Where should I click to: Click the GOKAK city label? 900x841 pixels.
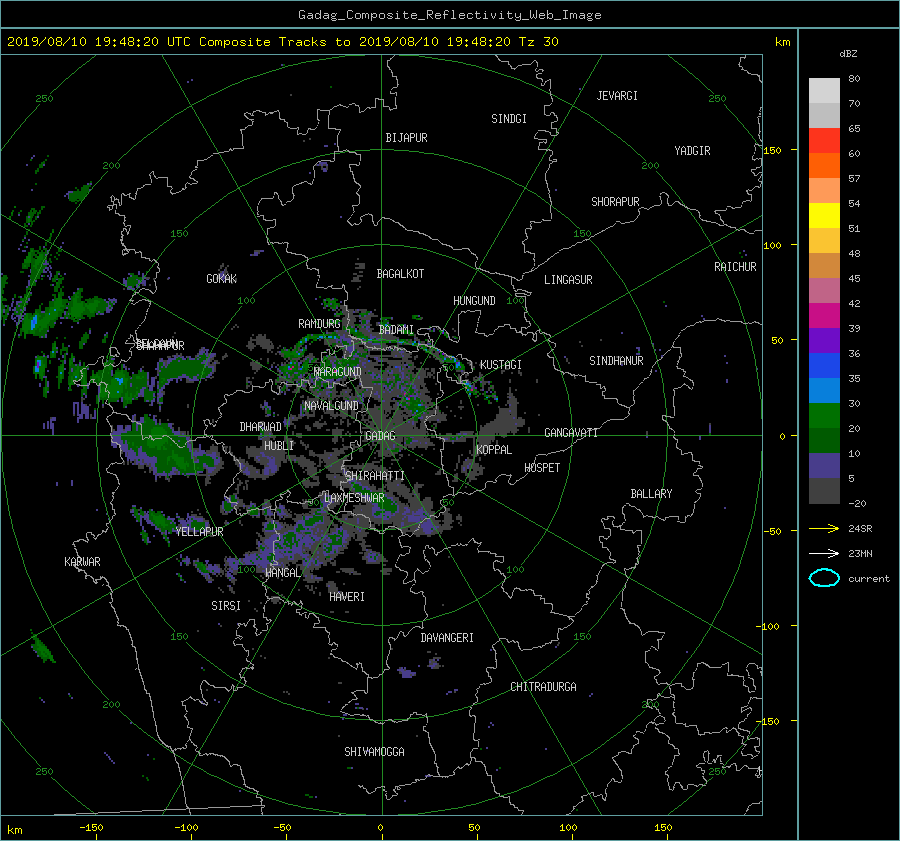point(222,278)
